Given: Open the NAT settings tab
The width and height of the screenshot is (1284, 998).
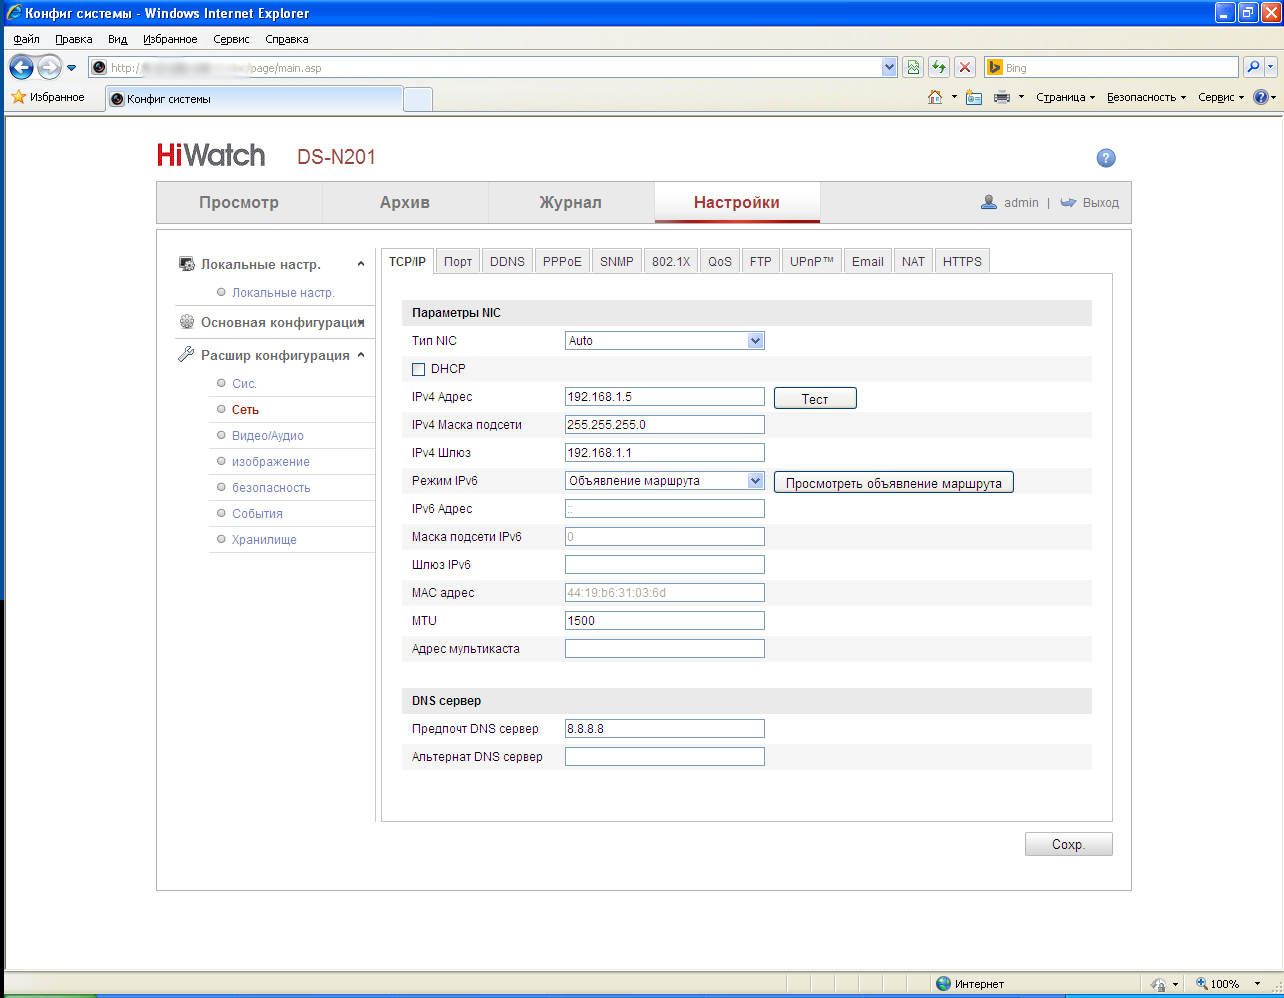Looking at the screenshot, I should tap(913, 261).
